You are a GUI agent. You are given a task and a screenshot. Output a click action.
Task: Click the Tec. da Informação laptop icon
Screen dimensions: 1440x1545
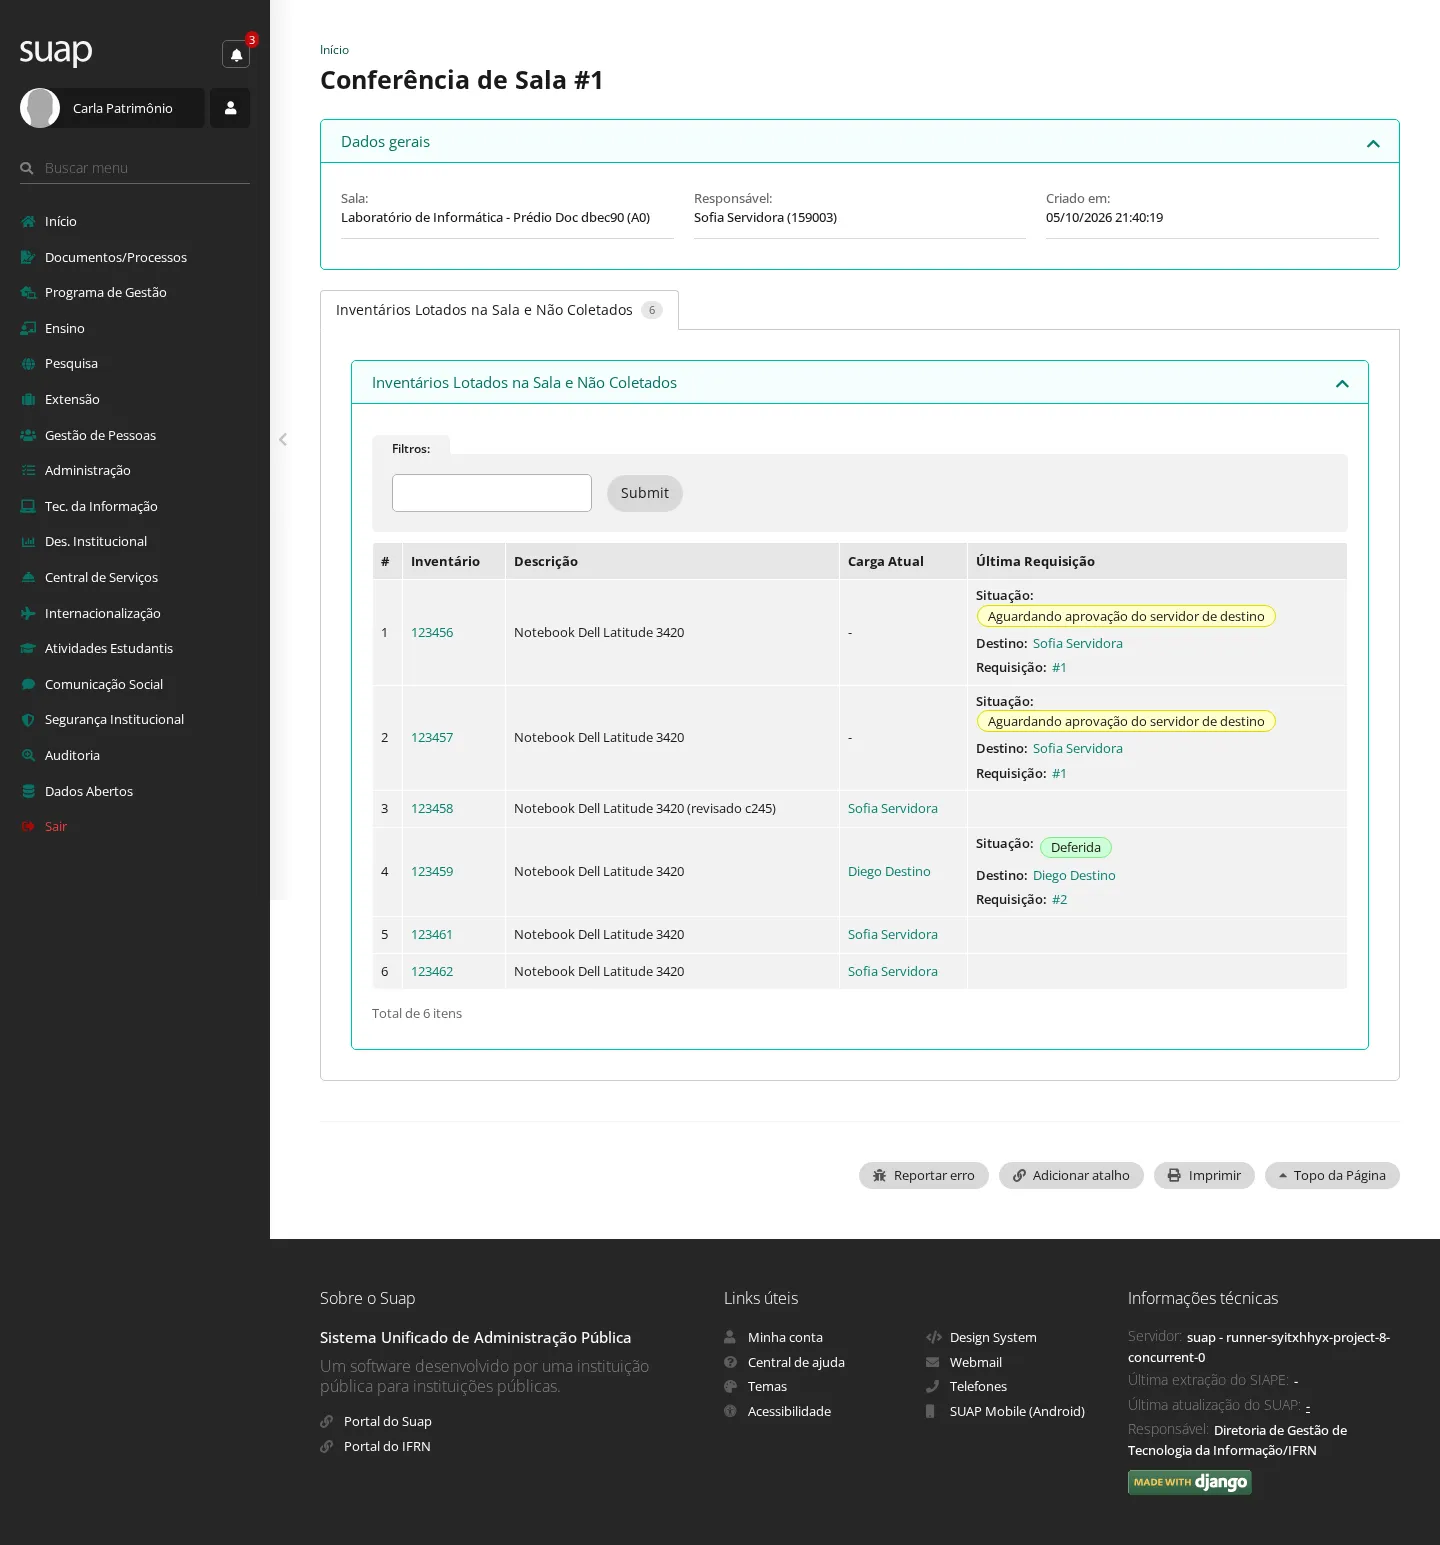(x=28, y=506)
